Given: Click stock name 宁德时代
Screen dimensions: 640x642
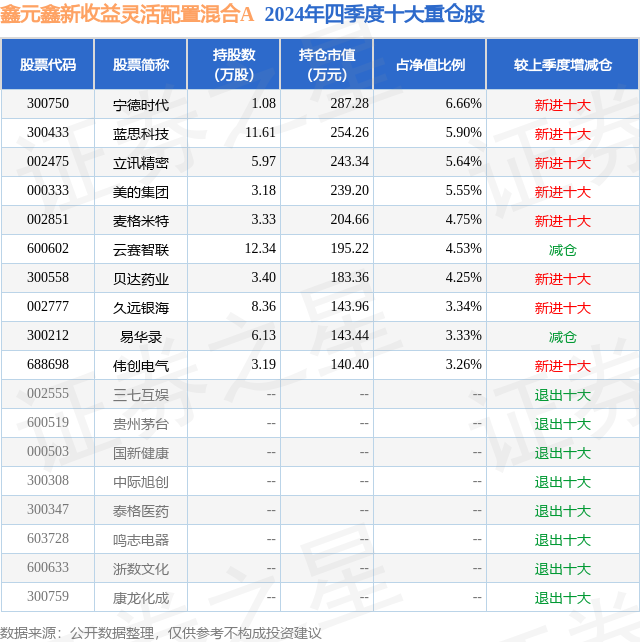Looking at the screenshot, I should click(x=141, y=105).
